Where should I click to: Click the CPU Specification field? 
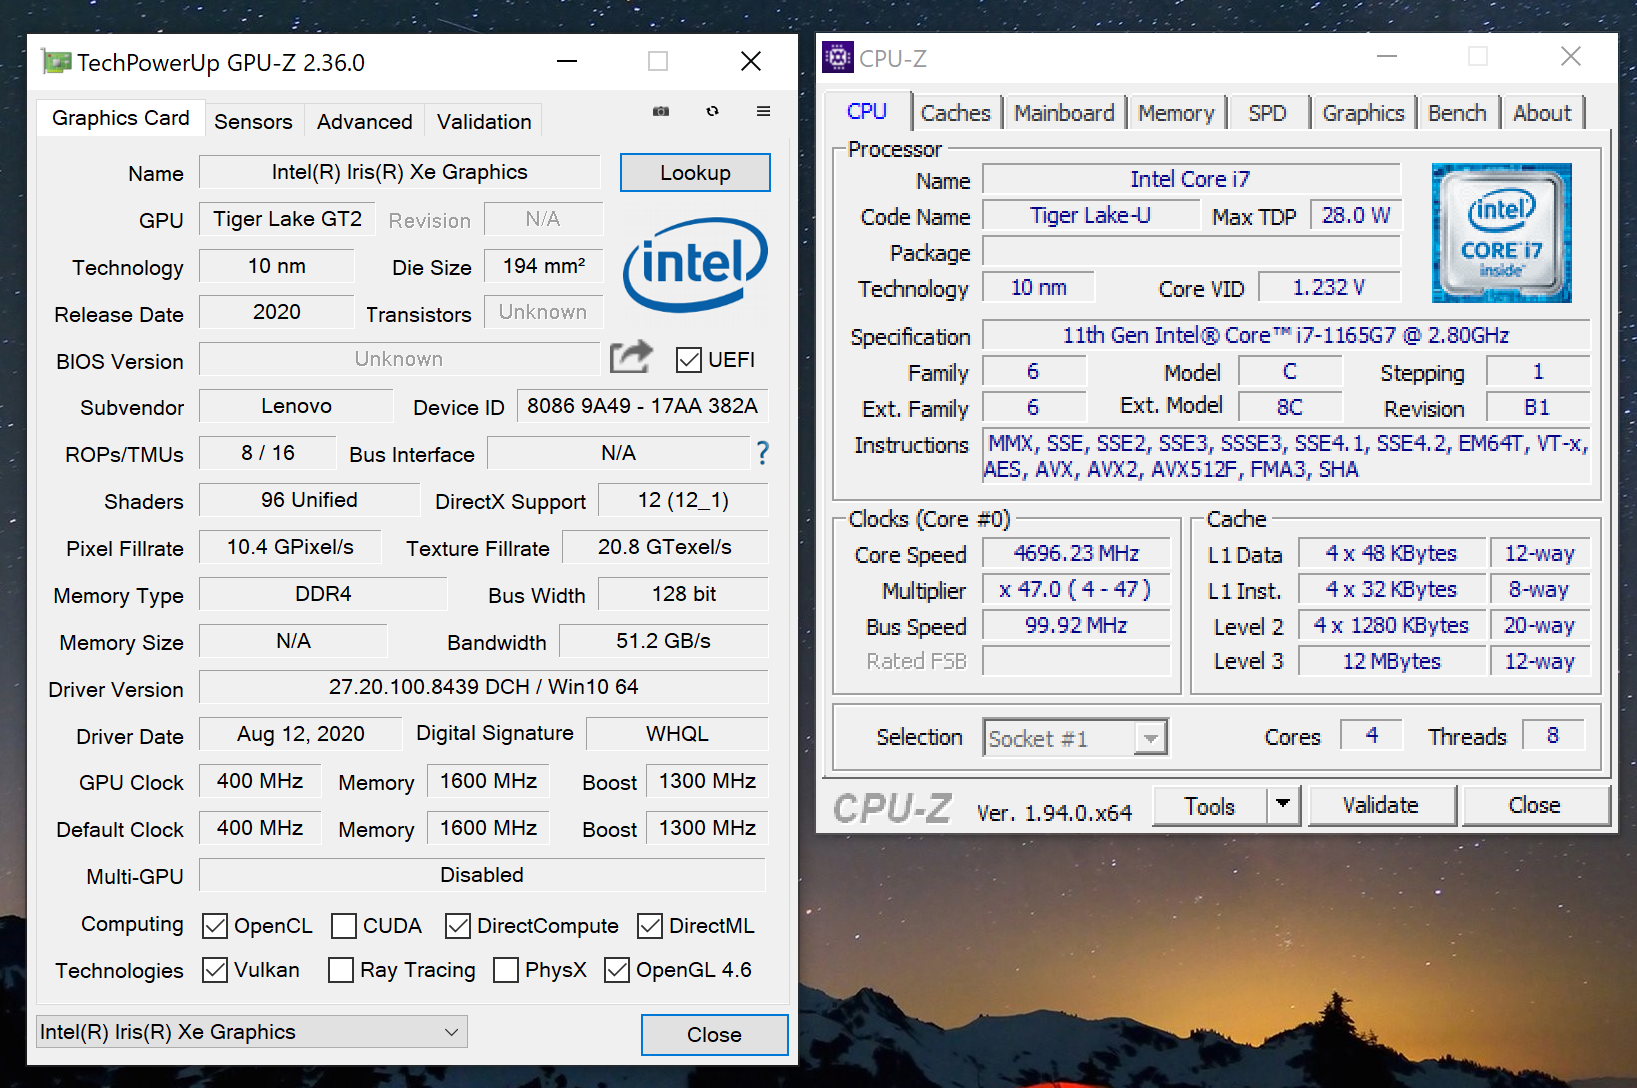point(1285,335)
